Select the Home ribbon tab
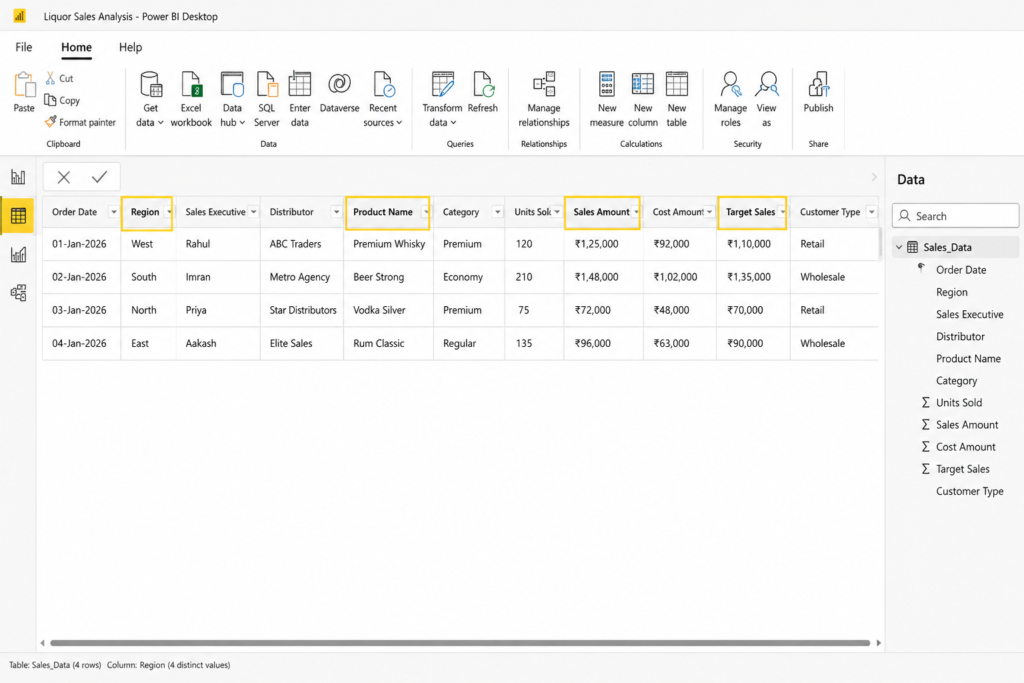Image resolution: width=1024 pixels, height=683 pixels. (76, 47)
